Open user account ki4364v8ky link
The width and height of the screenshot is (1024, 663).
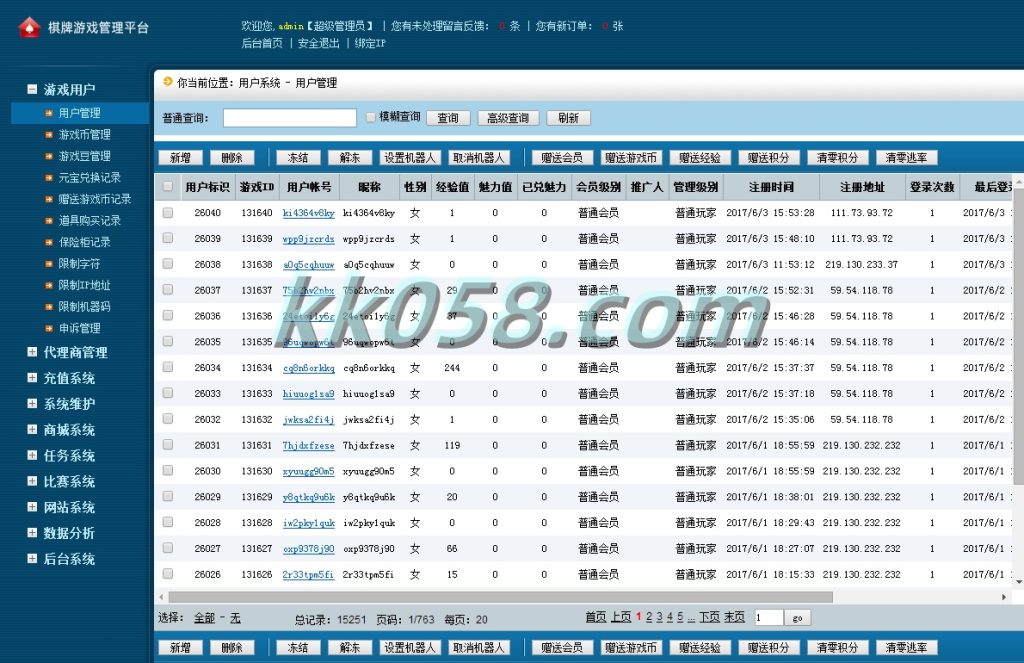[308, 213]
